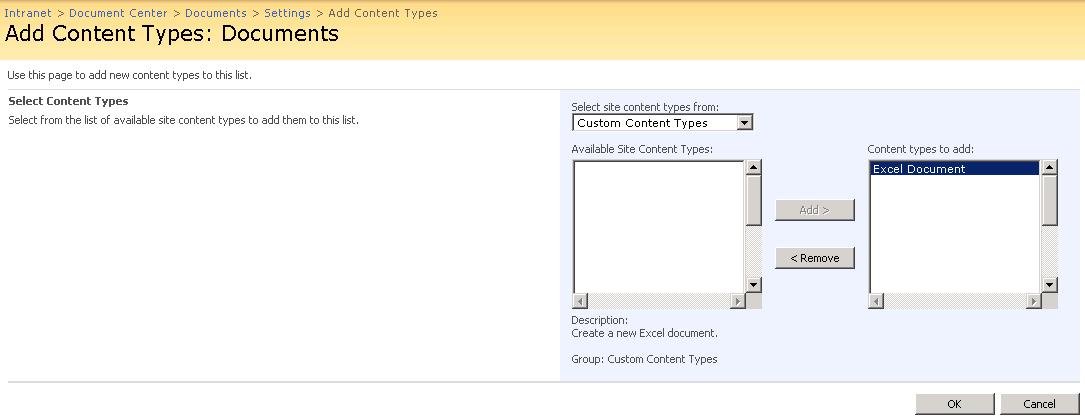The image size is (1085, 420).
Task: Click up arrow of Content types to add scrollbar
Action: tap(1050, 167)
